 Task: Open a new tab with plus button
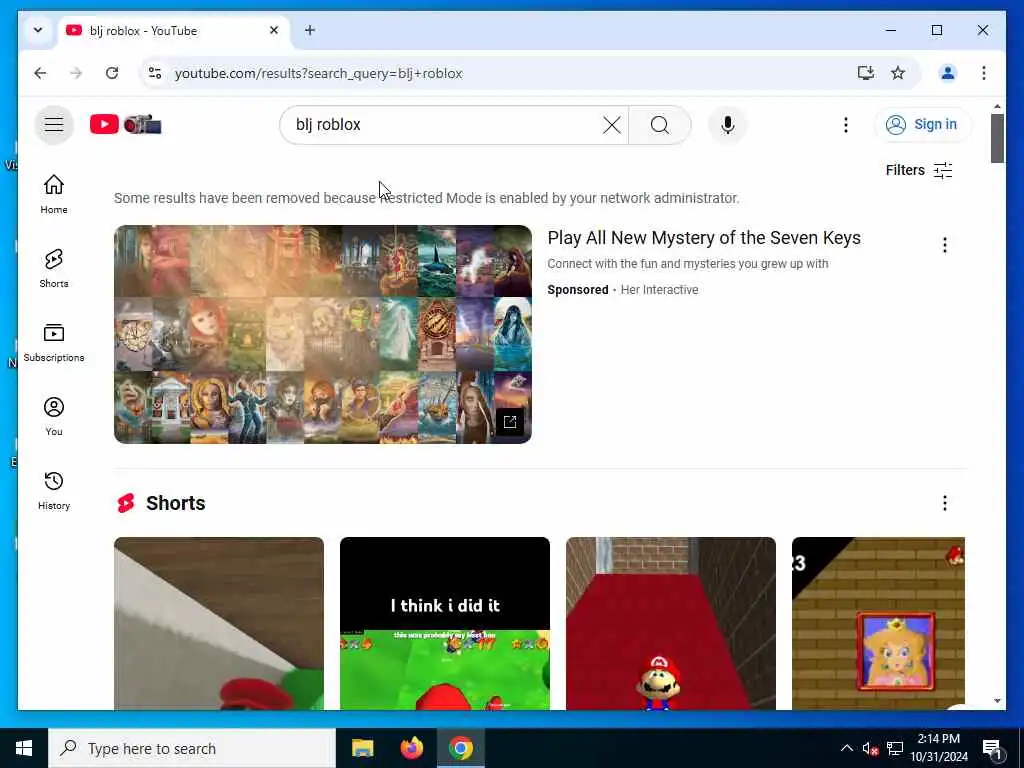[310, 30]
